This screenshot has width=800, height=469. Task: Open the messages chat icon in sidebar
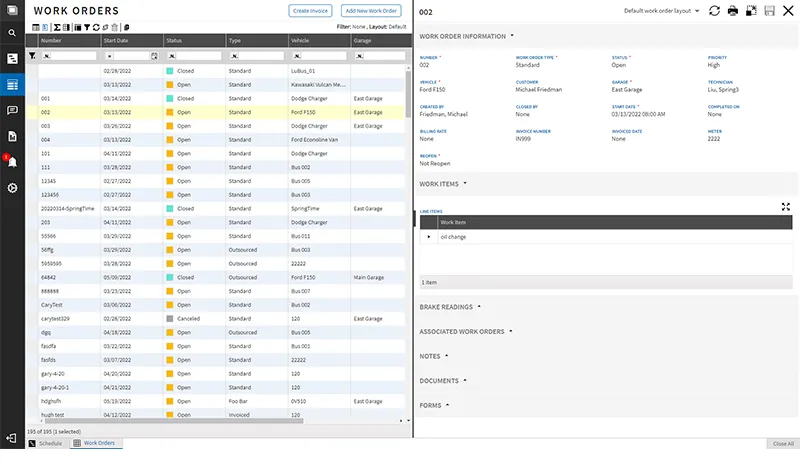[x=12, y=110]
